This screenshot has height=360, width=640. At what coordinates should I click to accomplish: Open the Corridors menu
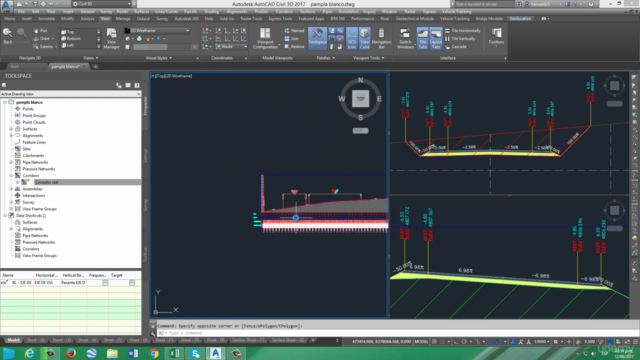pyautogui.click(x=284, y=12)
